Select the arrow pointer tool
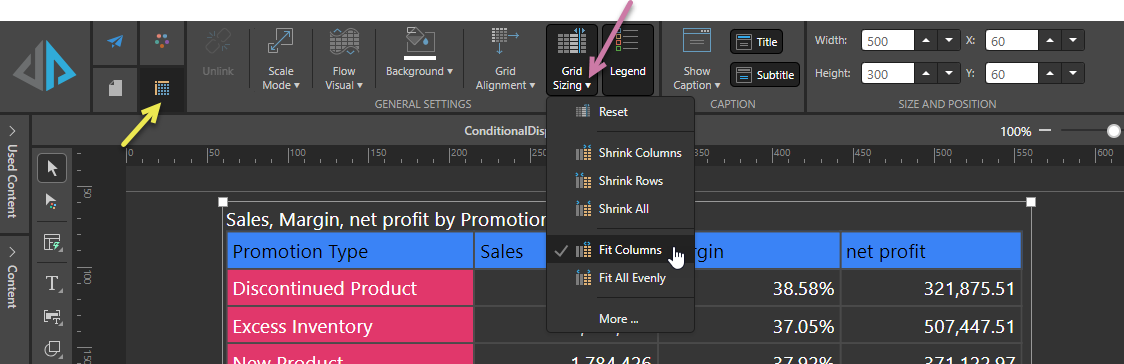This screenshot has height=364, width=1124. point(52,168)
